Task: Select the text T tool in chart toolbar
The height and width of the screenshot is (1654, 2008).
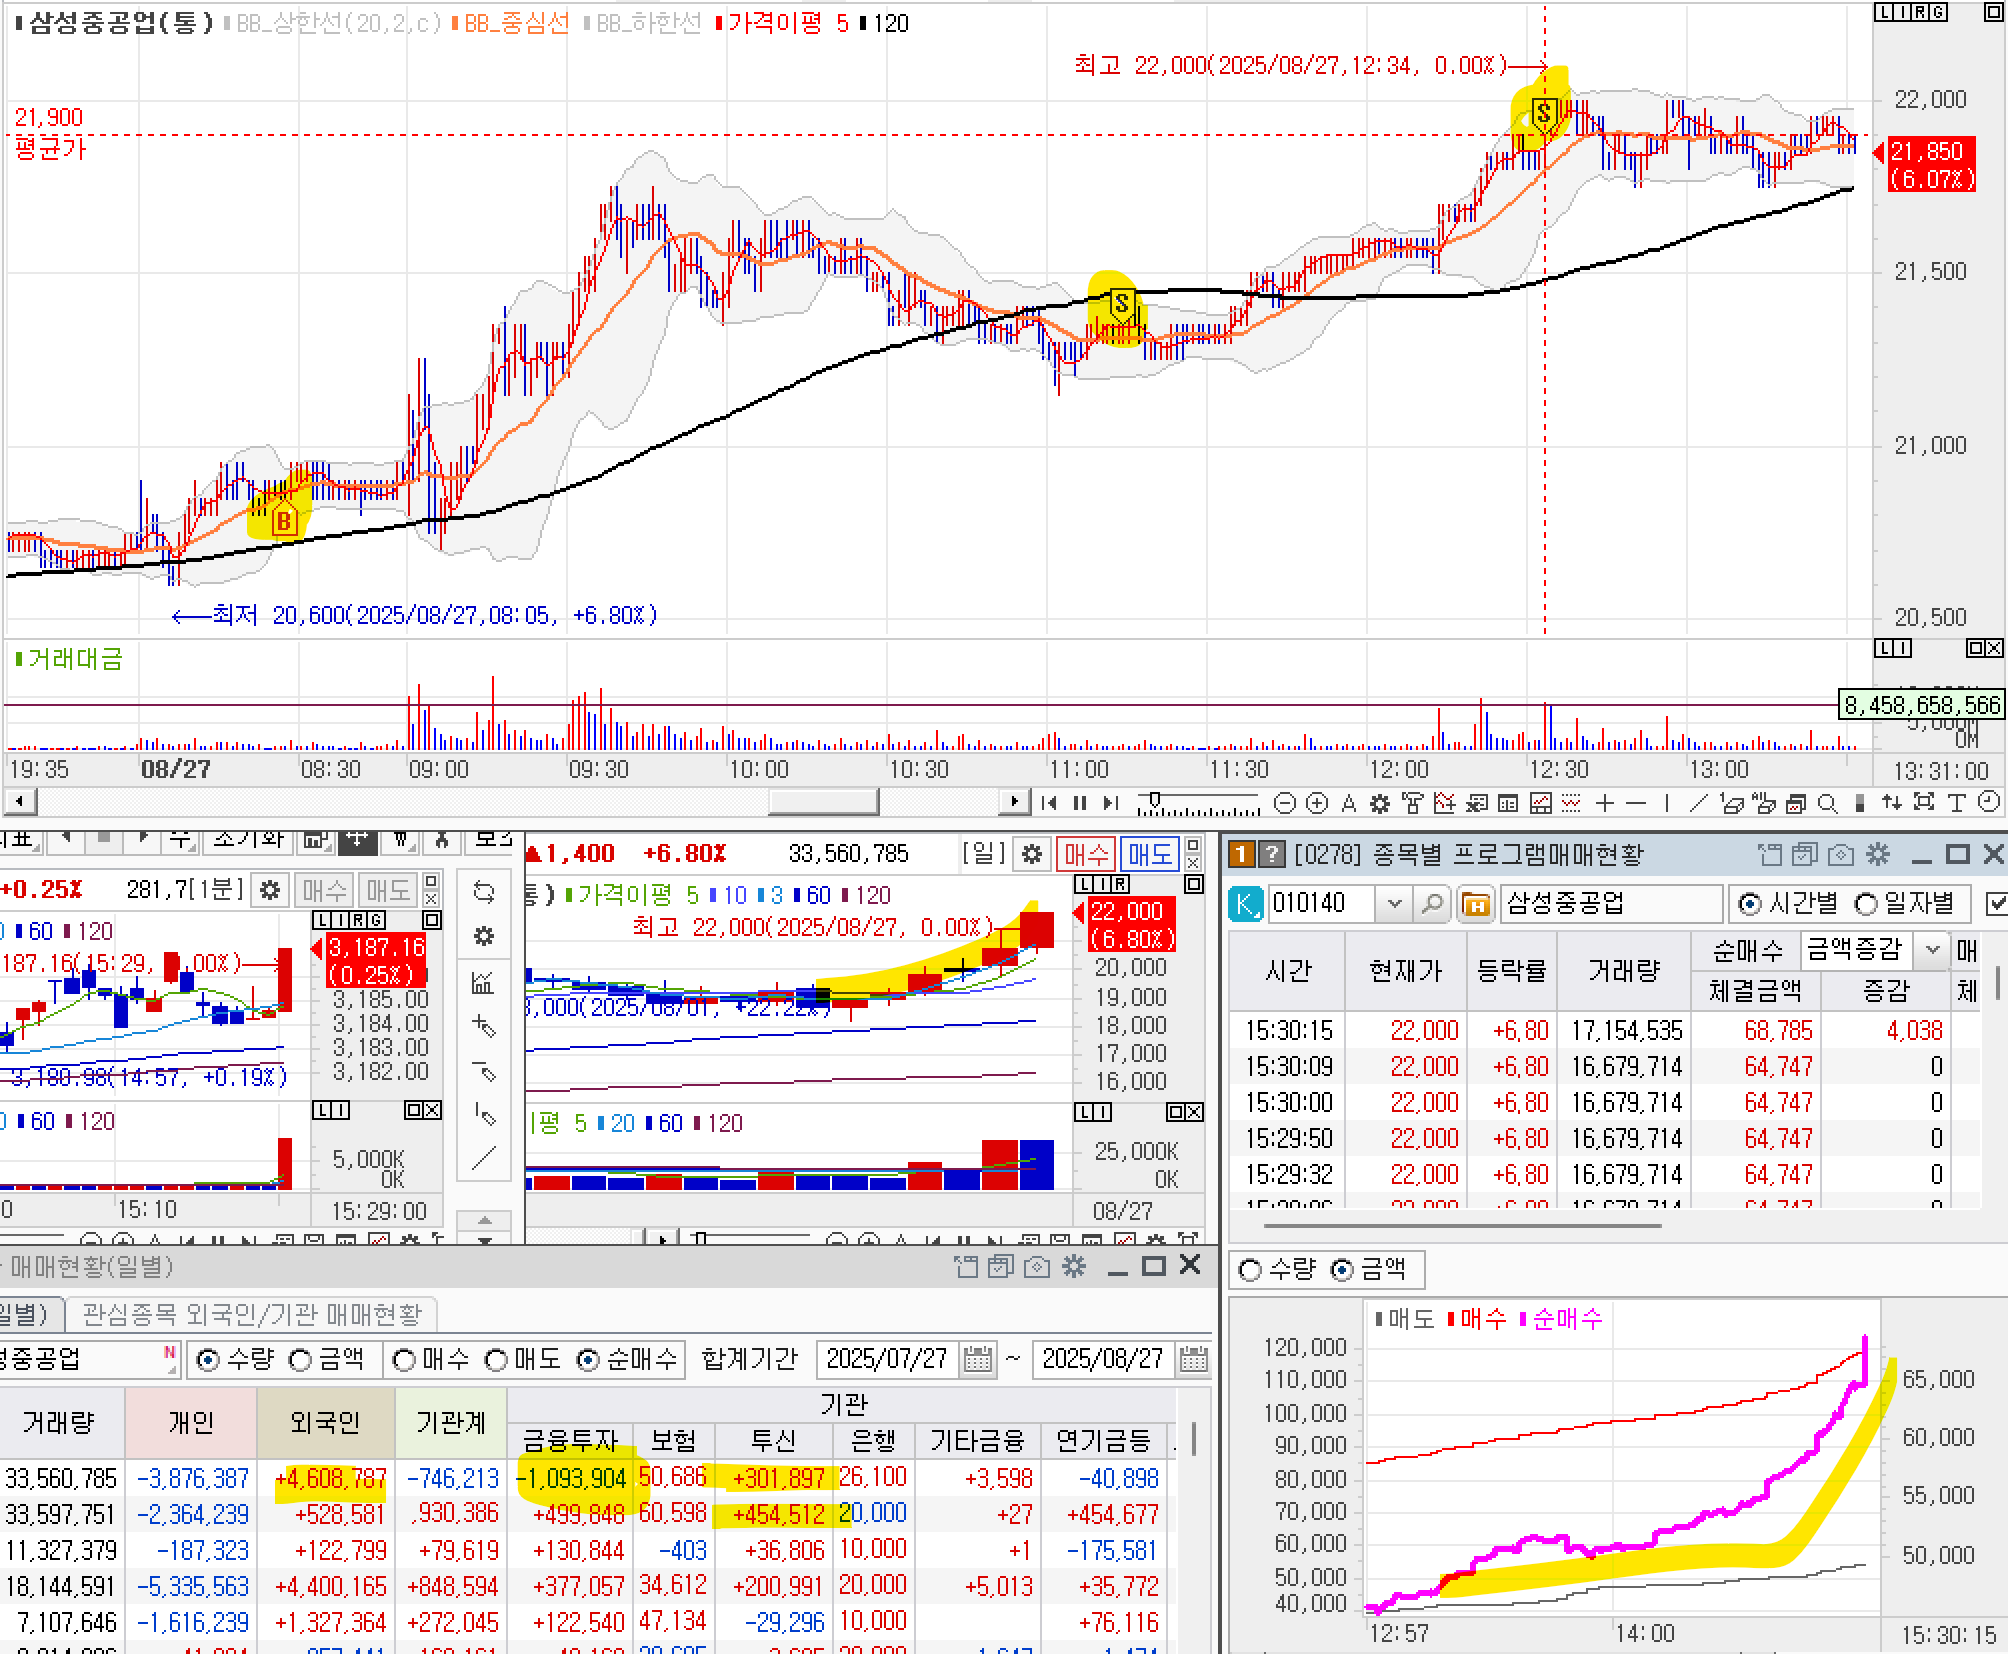Action: (x=1957, y=803)
